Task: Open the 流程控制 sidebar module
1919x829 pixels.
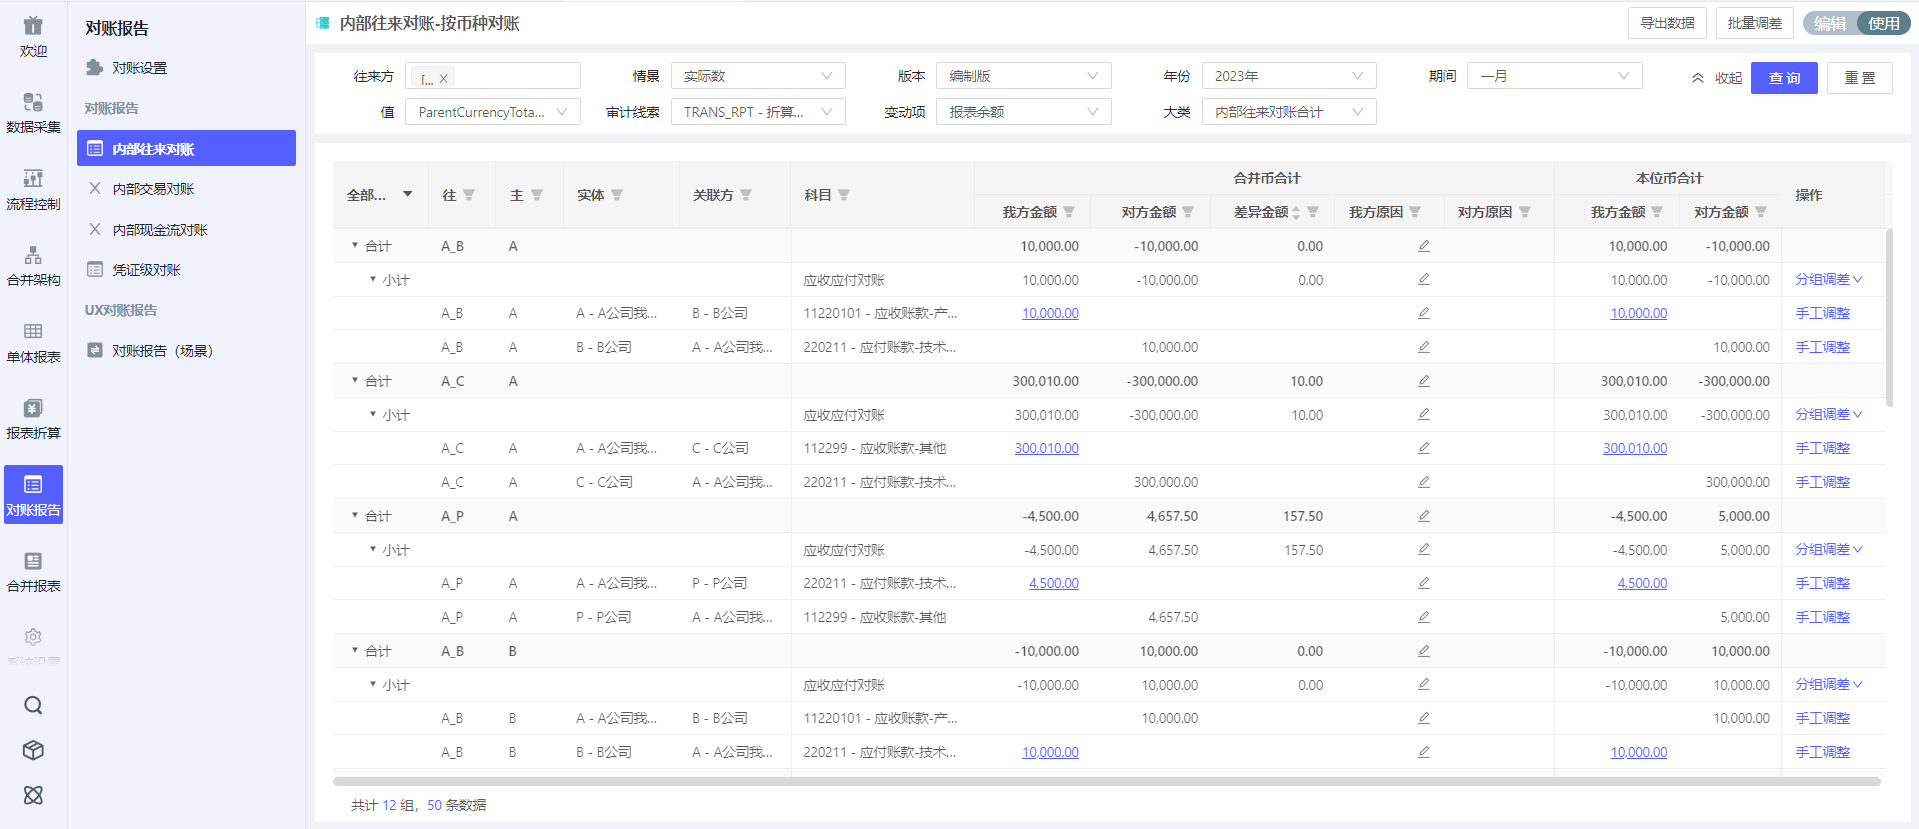Action: [33, 189]
